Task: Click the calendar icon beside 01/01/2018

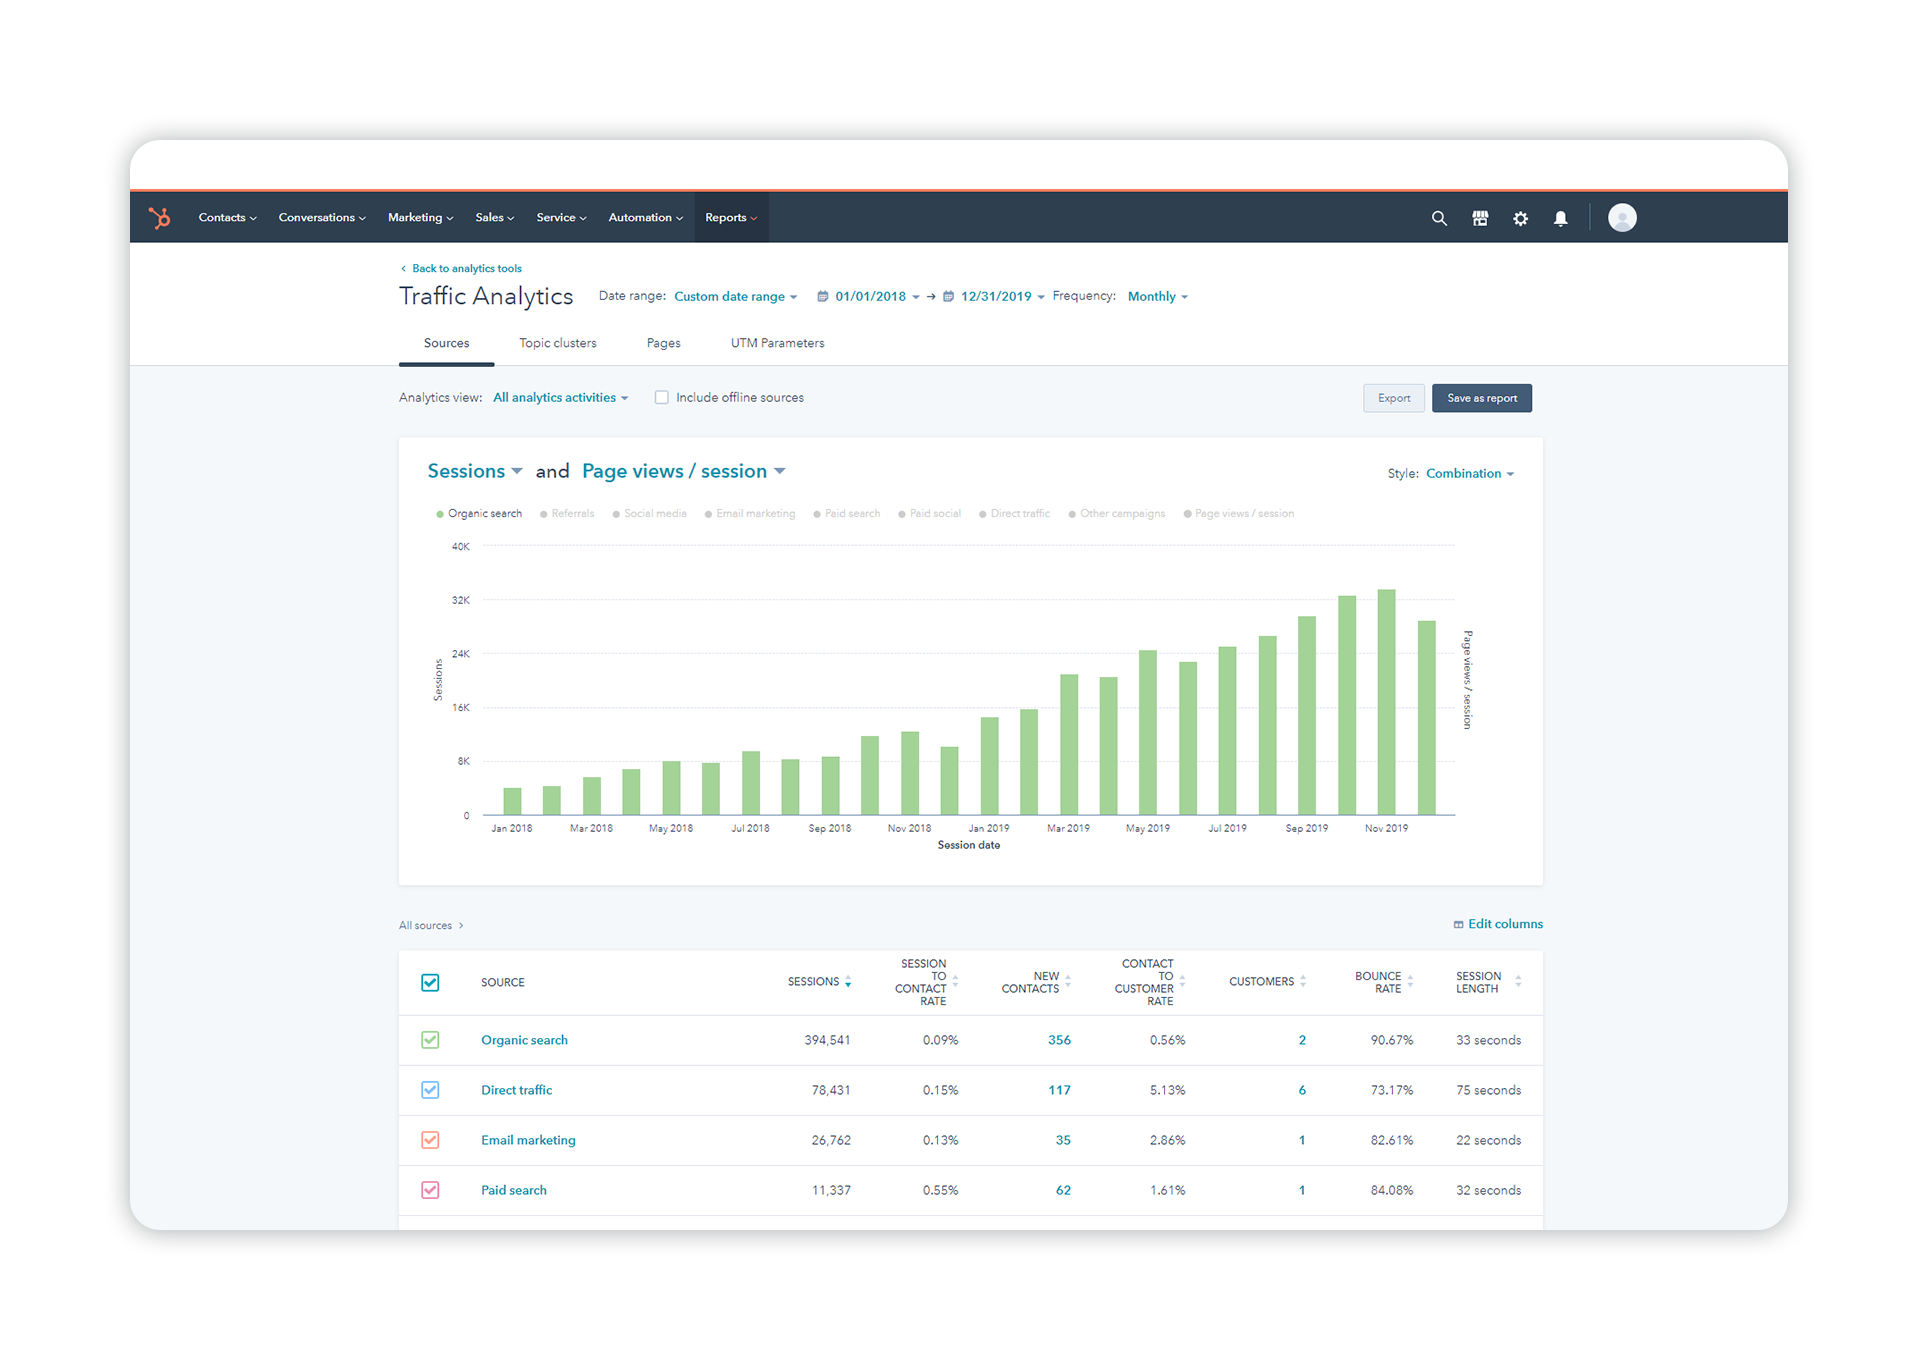Action: (822, 296)
